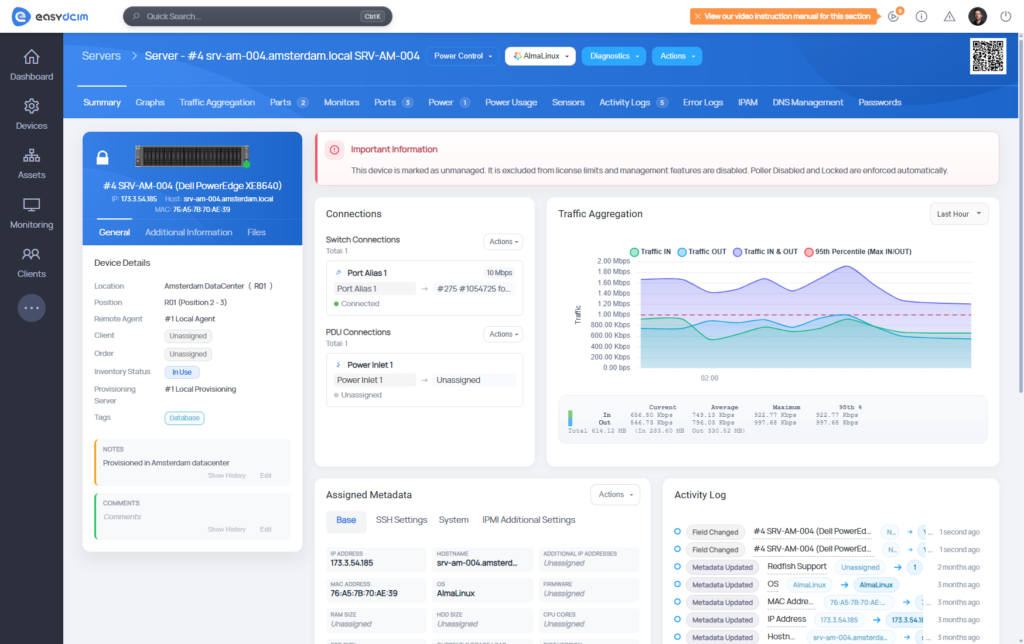Select IPMI Additional Settings metadata tab
Screen dimensions: 1024x644
[x=528, y=520]
